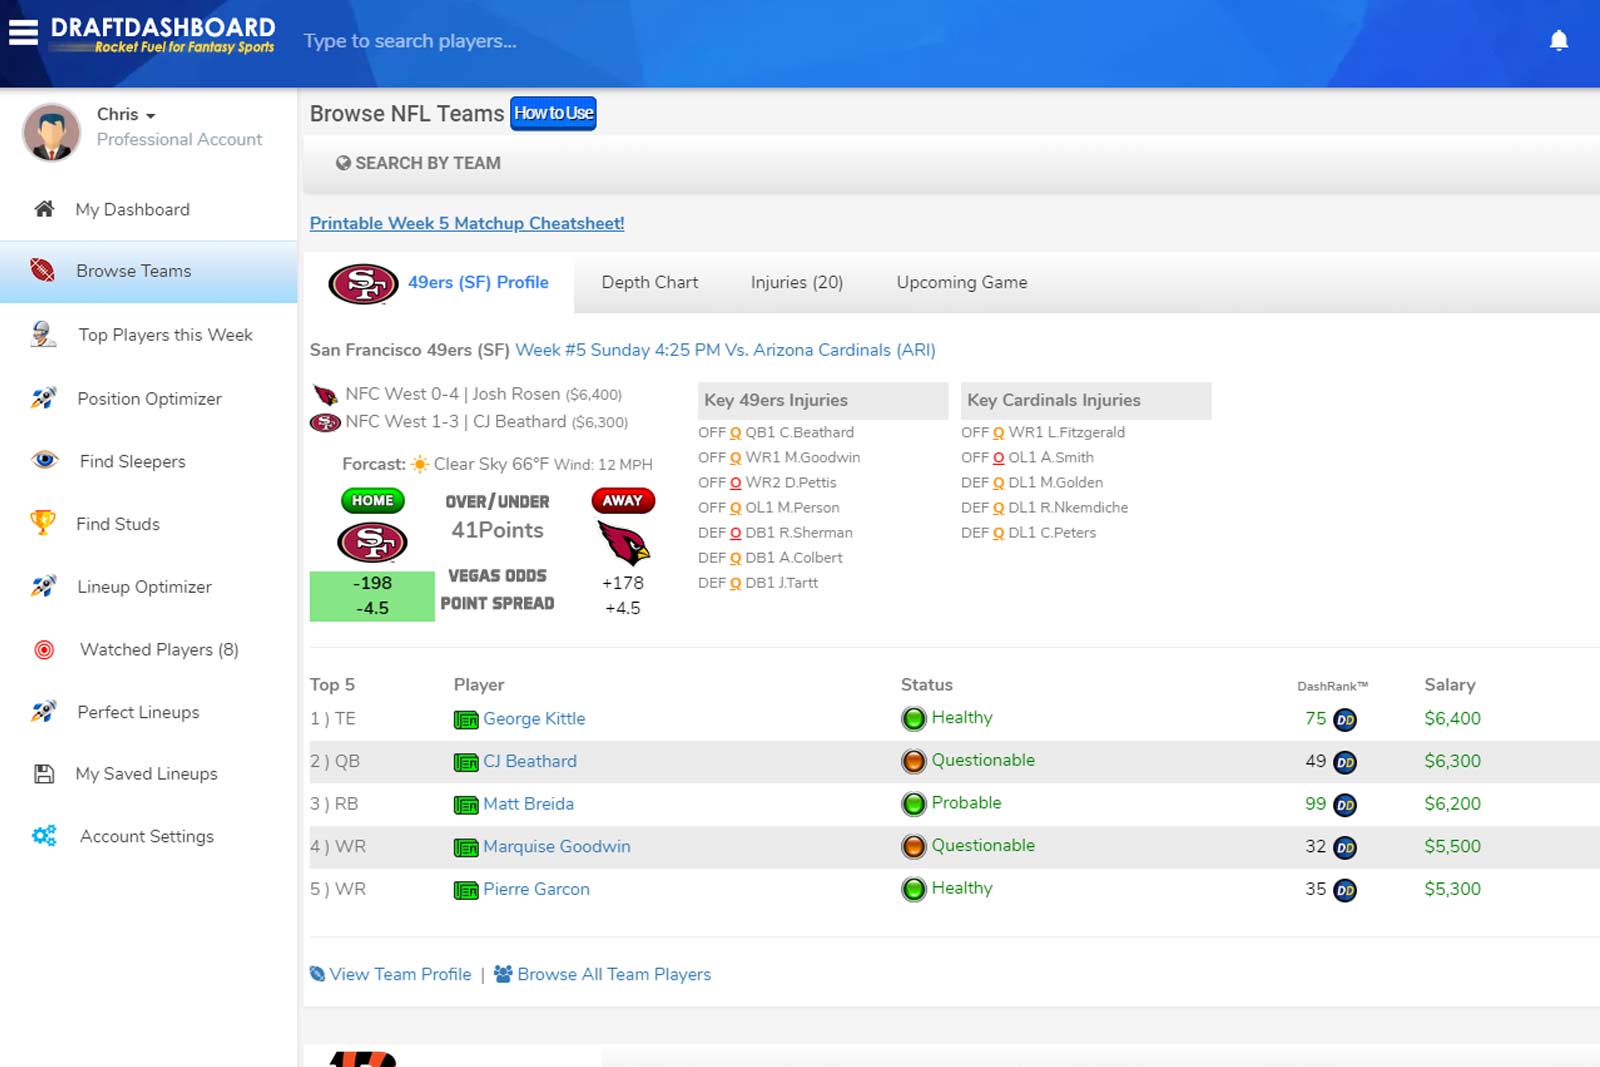The width and height of the screenshot is (1600, 1067).
Task: Click the red AWAY badge
Action: (x=622, y=500)
